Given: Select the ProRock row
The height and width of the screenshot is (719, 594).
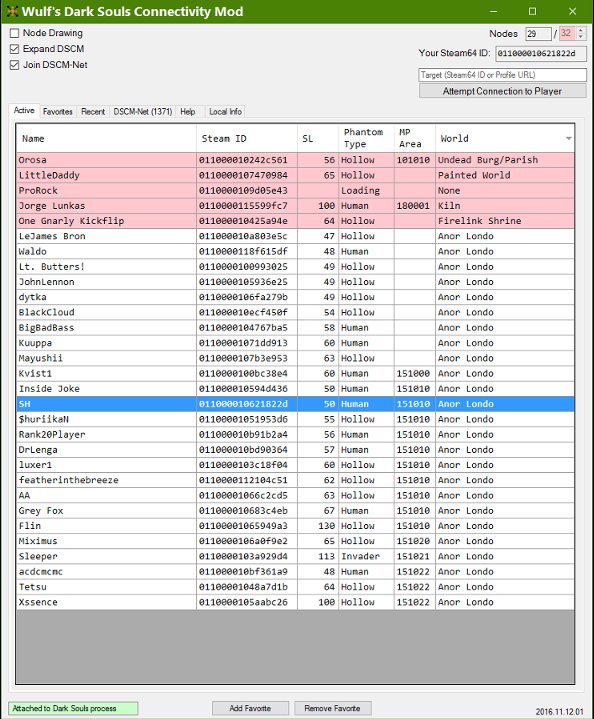Looking at the screenshot, I should [x=295, y=190].
